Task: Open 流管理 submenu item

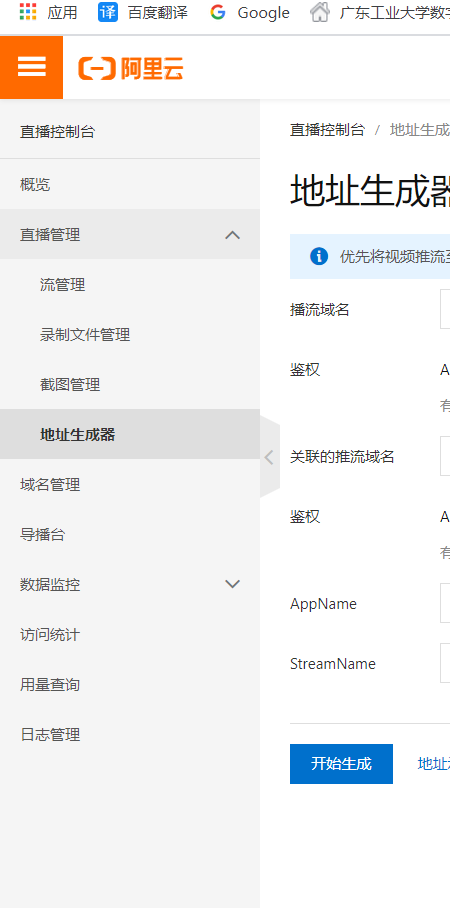Action: 130,284
